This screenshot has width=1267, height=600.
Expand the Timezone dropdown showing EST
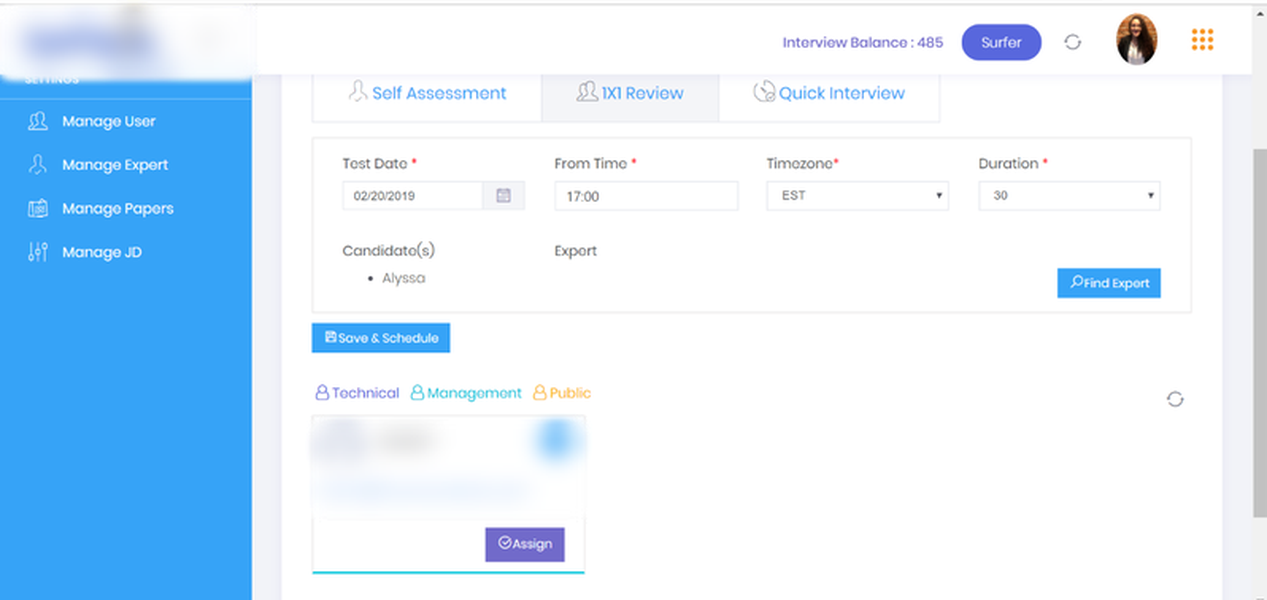(858, 196)
